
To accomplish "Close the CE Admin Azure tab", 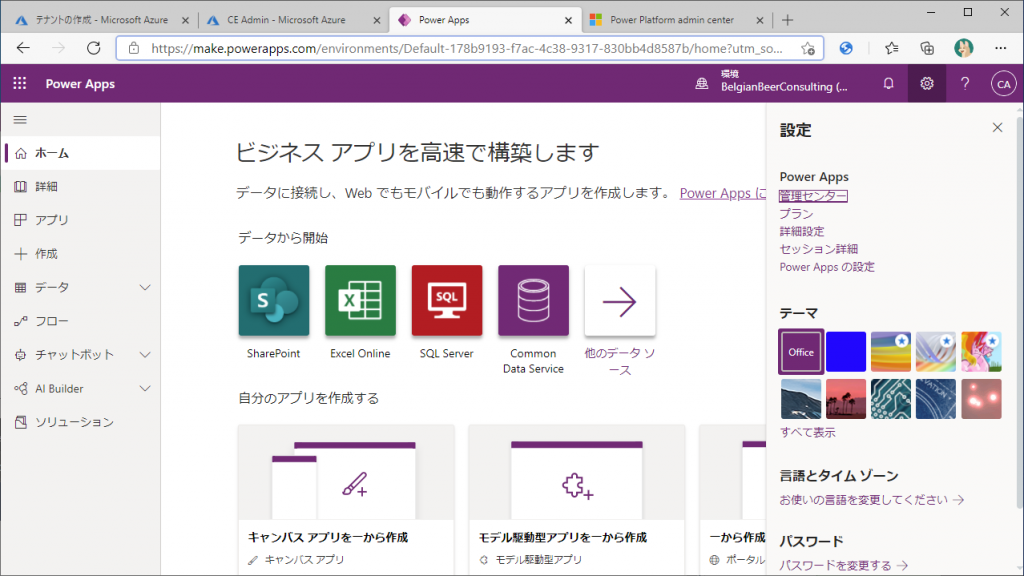I will point(377,20).
